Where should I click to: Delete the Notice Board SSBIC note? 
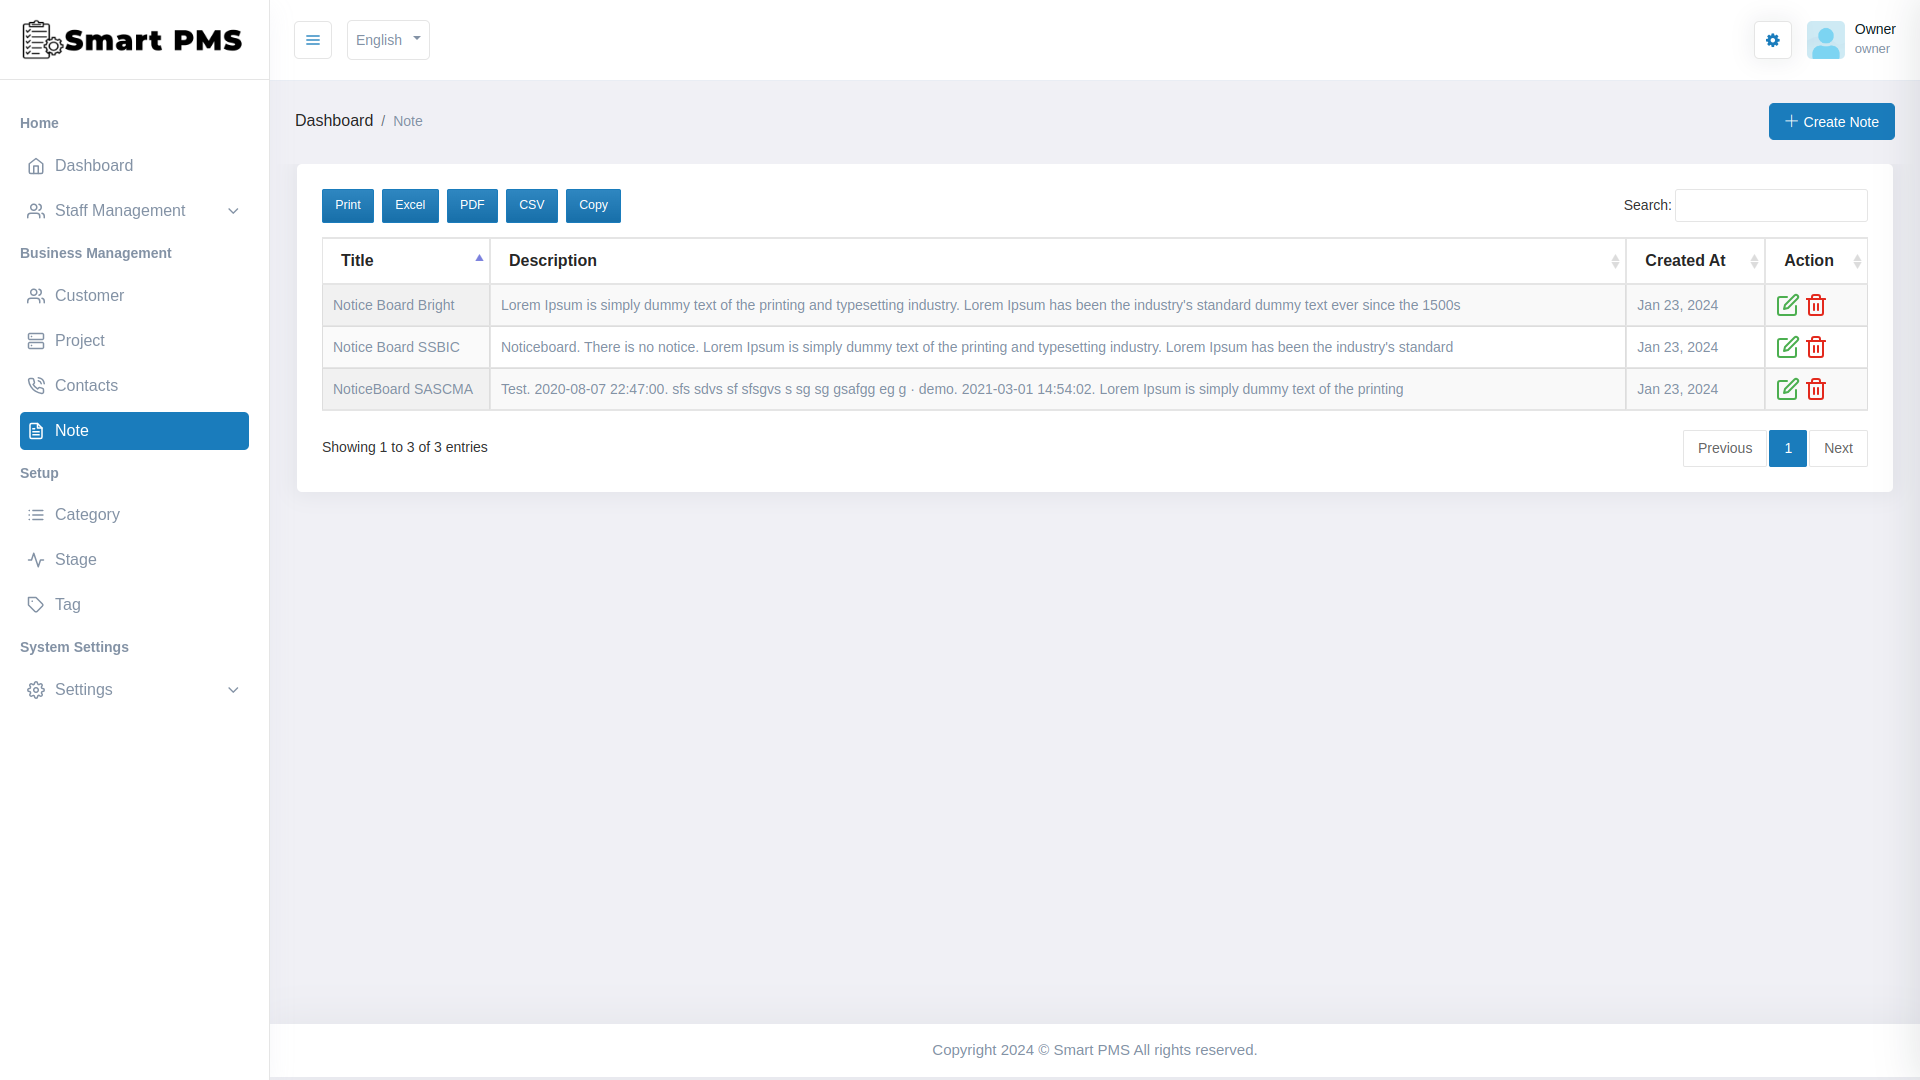[1817, 347]
